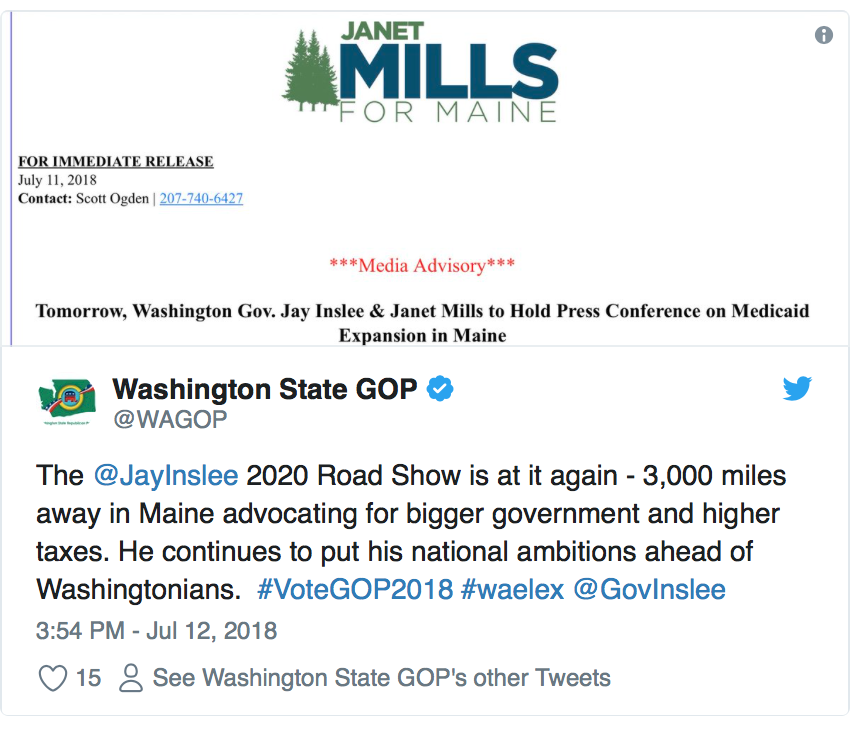The width and height of the screenshot is (856, 730).
Task: Open the Twitter bird logo
Action: [797, 388]
